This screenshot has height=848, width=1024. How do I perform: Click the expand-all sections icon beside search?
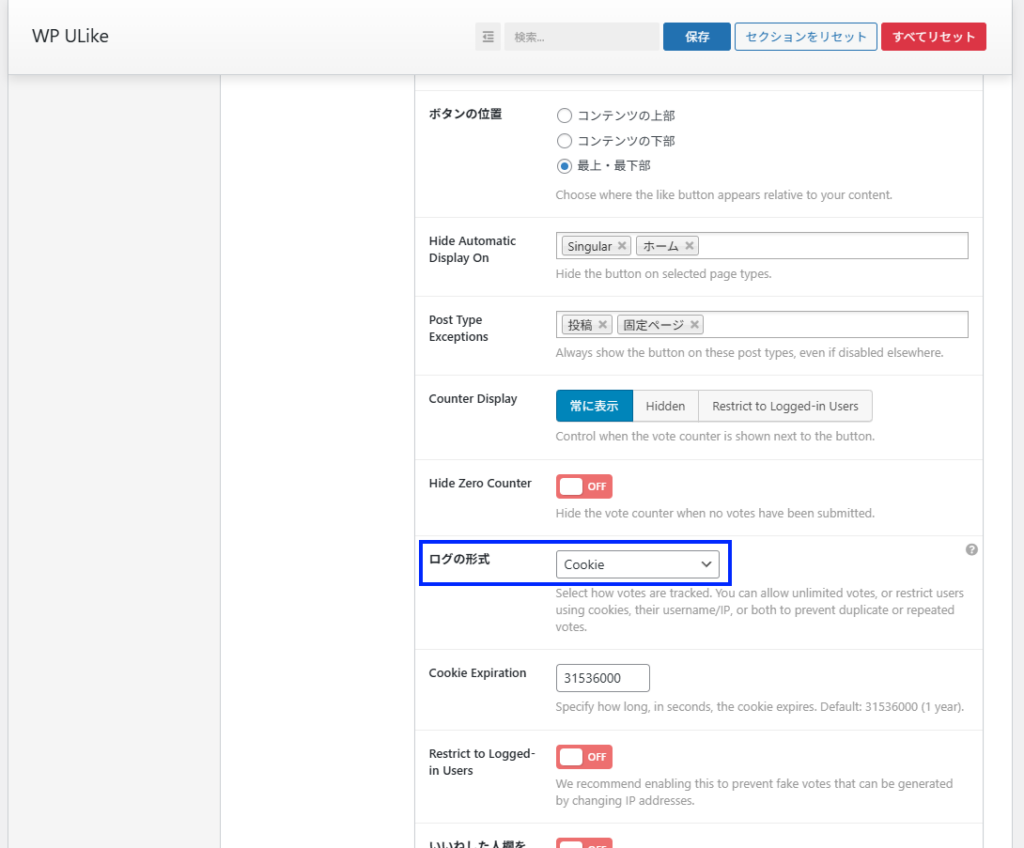coord(488,37)
